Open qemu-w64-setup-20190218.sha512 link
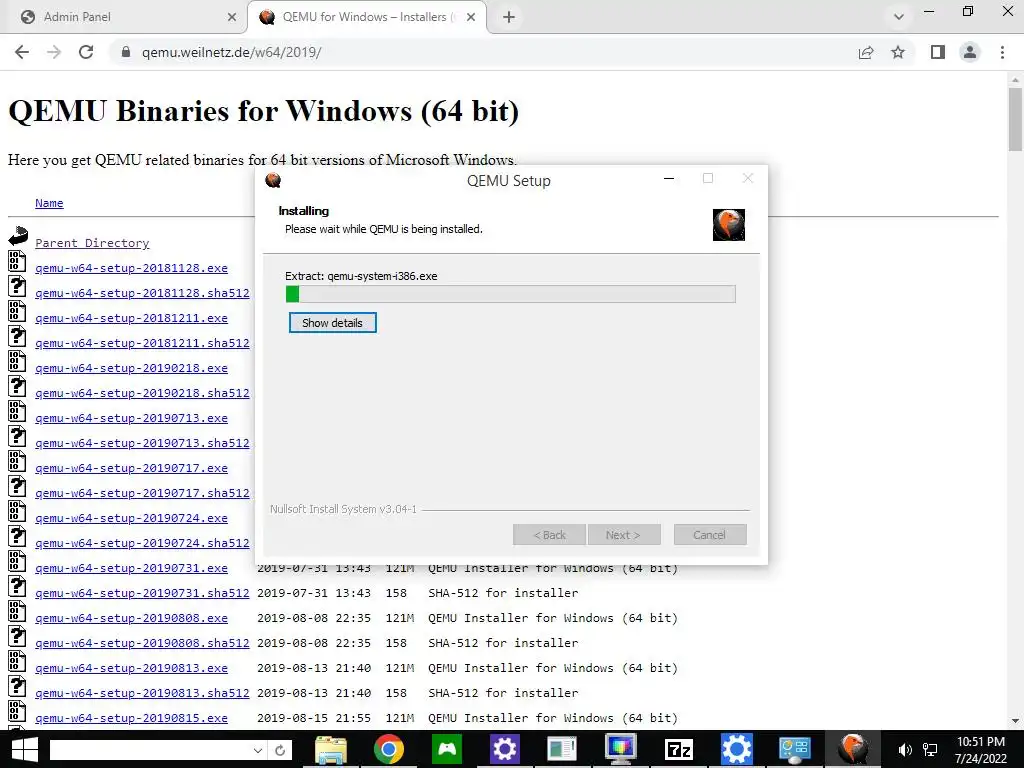The image size is (1024, 768). pyautogui.click(x=142, y=393)
